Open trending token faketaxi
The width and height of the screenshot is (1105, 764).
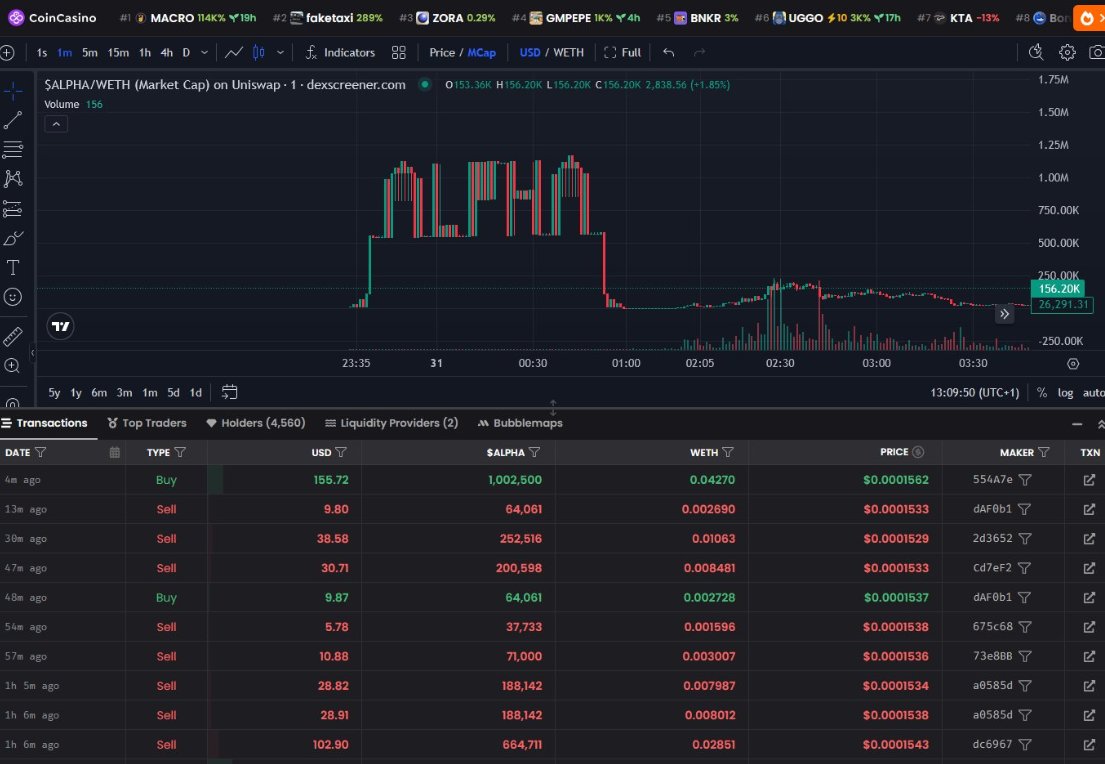[328, 18]
